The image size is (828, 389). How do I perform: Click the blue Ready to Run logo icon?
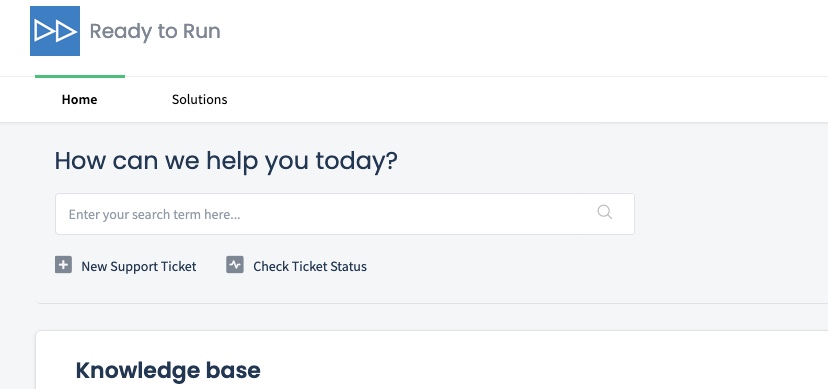tap(55, 31)
